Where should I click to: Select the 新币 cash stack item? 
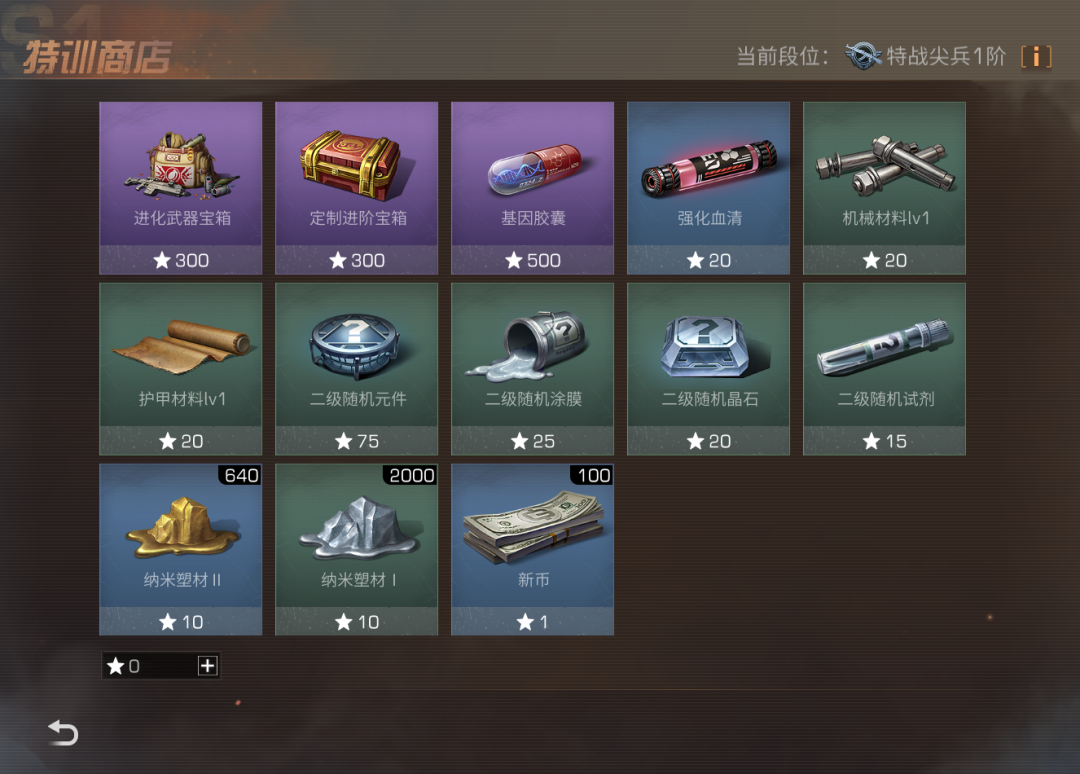pos(532,550)
